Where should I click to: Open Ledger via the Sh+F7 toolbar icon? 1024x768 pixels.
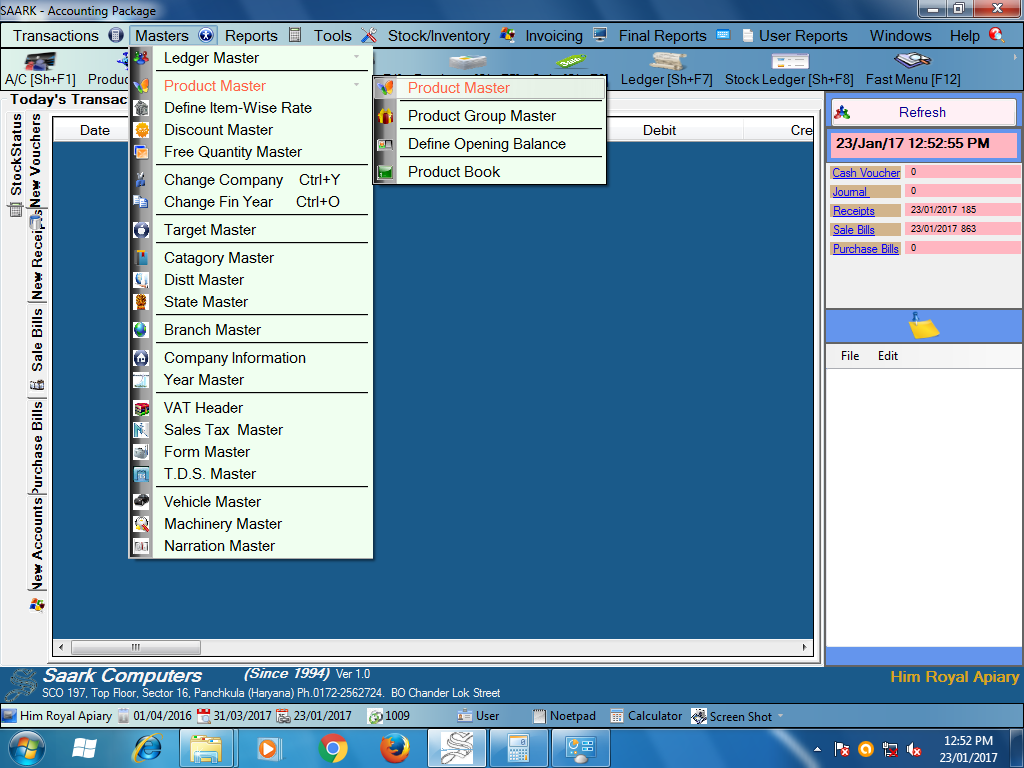pyautogui.click(x=667, y=60)
